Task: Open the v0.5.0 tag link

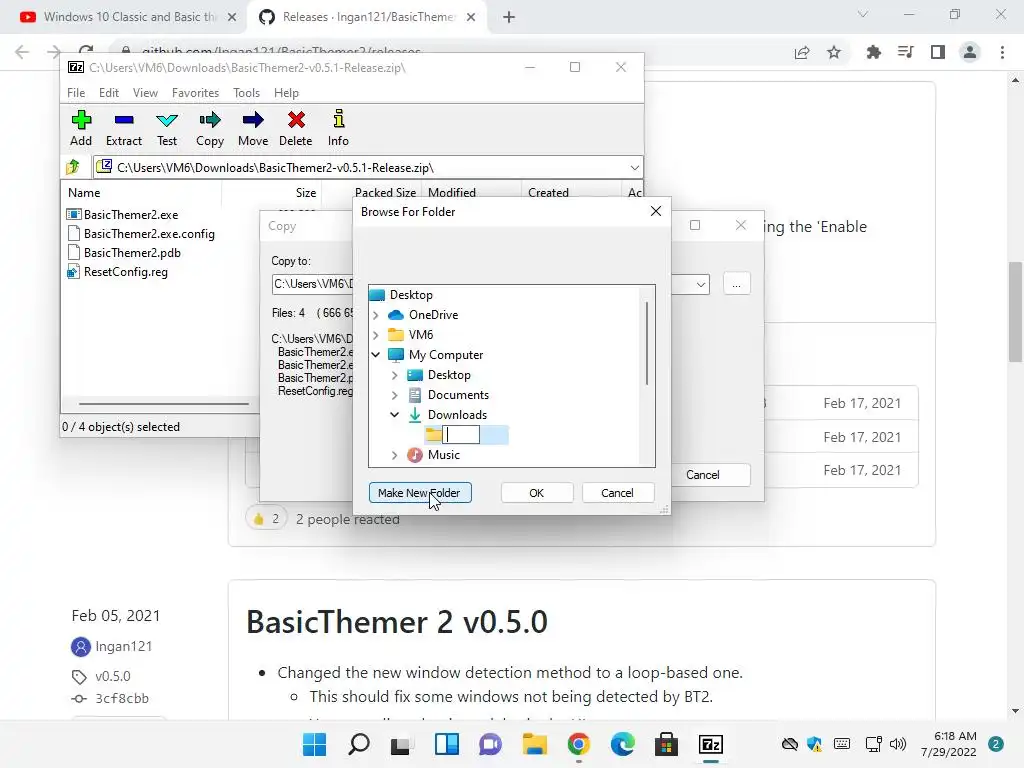Action: coord(112,676)
